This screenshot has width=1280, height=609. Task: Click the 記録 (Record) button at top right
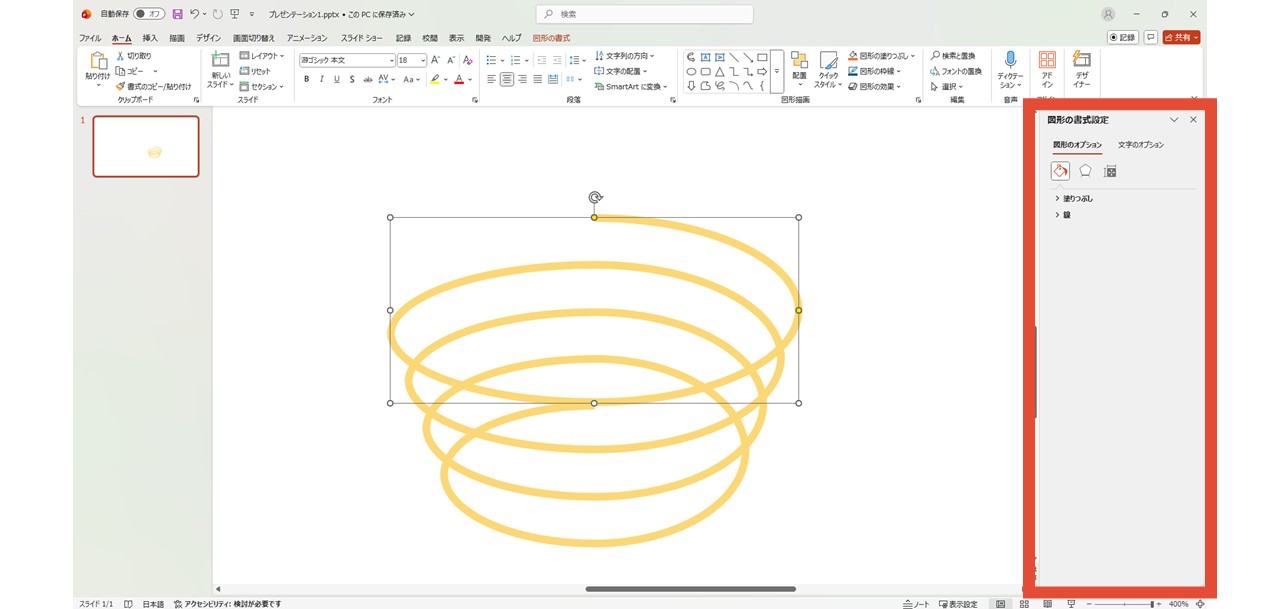(1123, 37)
